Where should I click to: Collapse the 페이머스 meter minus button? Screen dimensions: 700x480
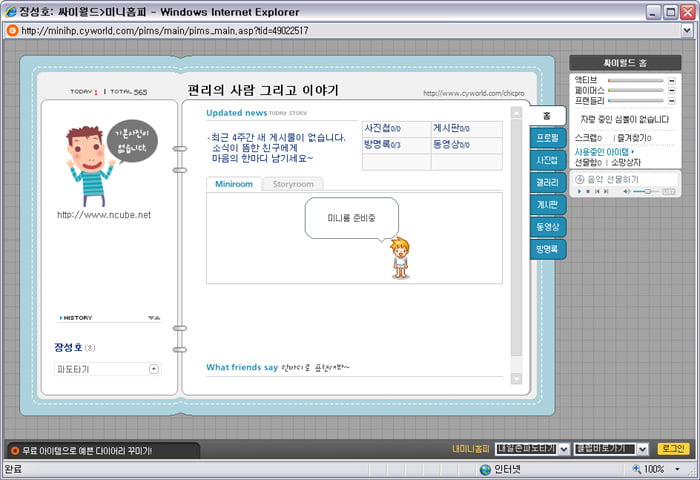[671, 91]
